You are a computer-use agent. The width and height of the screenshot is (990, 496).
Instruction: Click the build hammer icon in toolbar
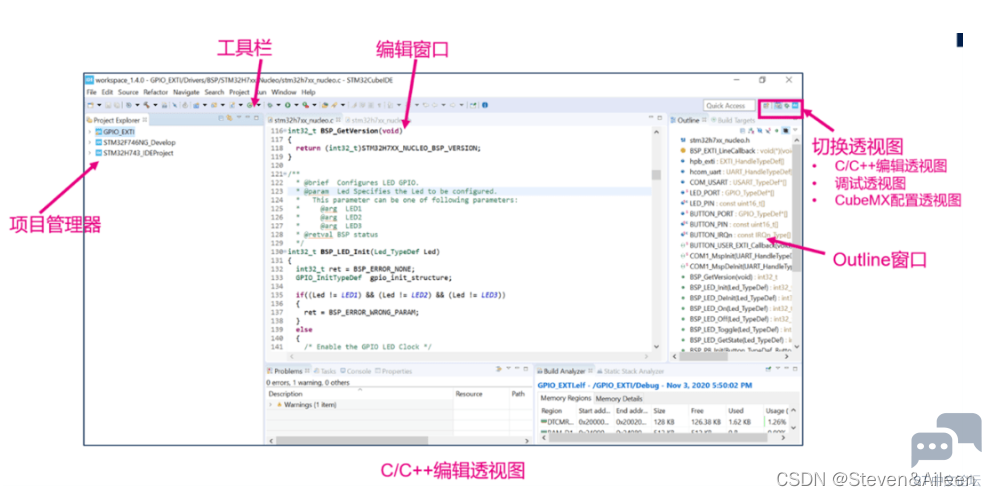148,105
